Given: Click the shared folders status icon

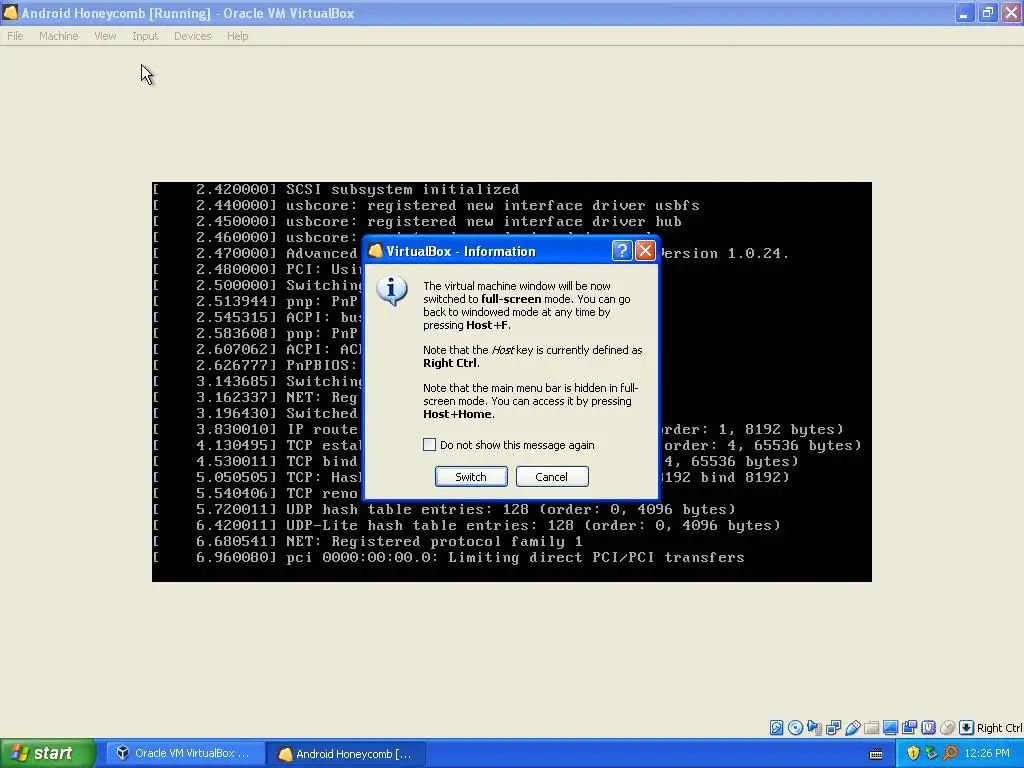Looking at the screenshot, I should point(871,728).
